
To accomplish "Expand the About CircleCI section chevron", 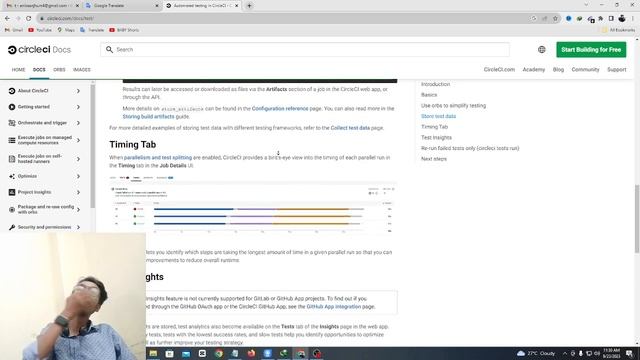I will tap(78, 91).
